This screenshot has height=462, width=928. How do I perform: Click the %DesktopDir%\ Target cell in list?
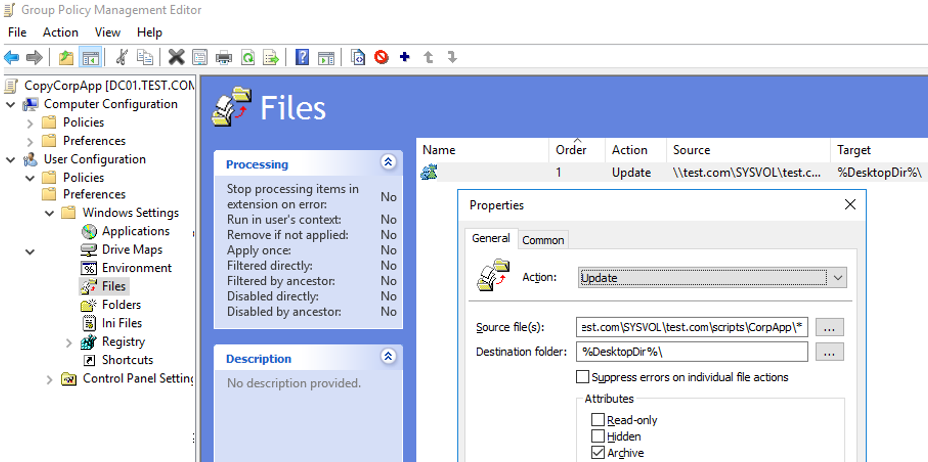[879, 173]
